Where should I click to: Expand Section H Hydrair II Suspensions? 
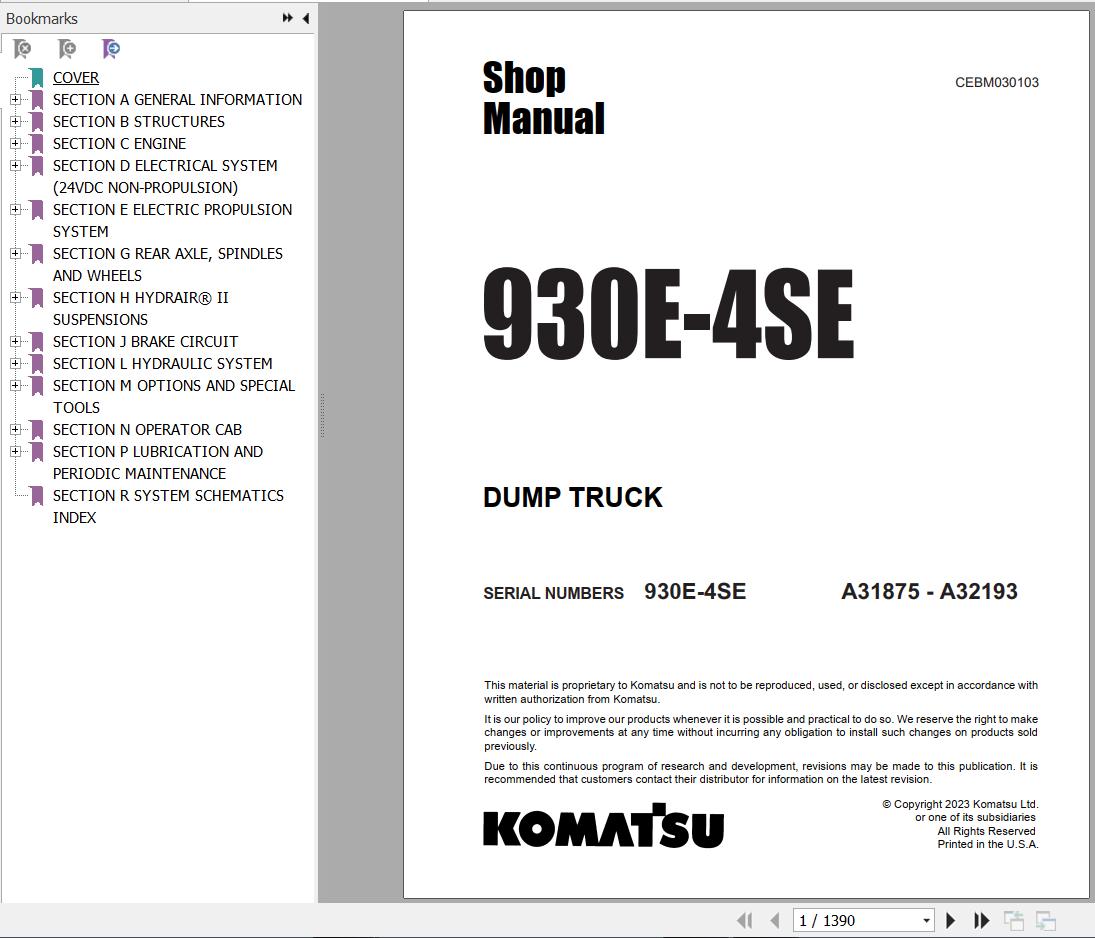[15, 298]
